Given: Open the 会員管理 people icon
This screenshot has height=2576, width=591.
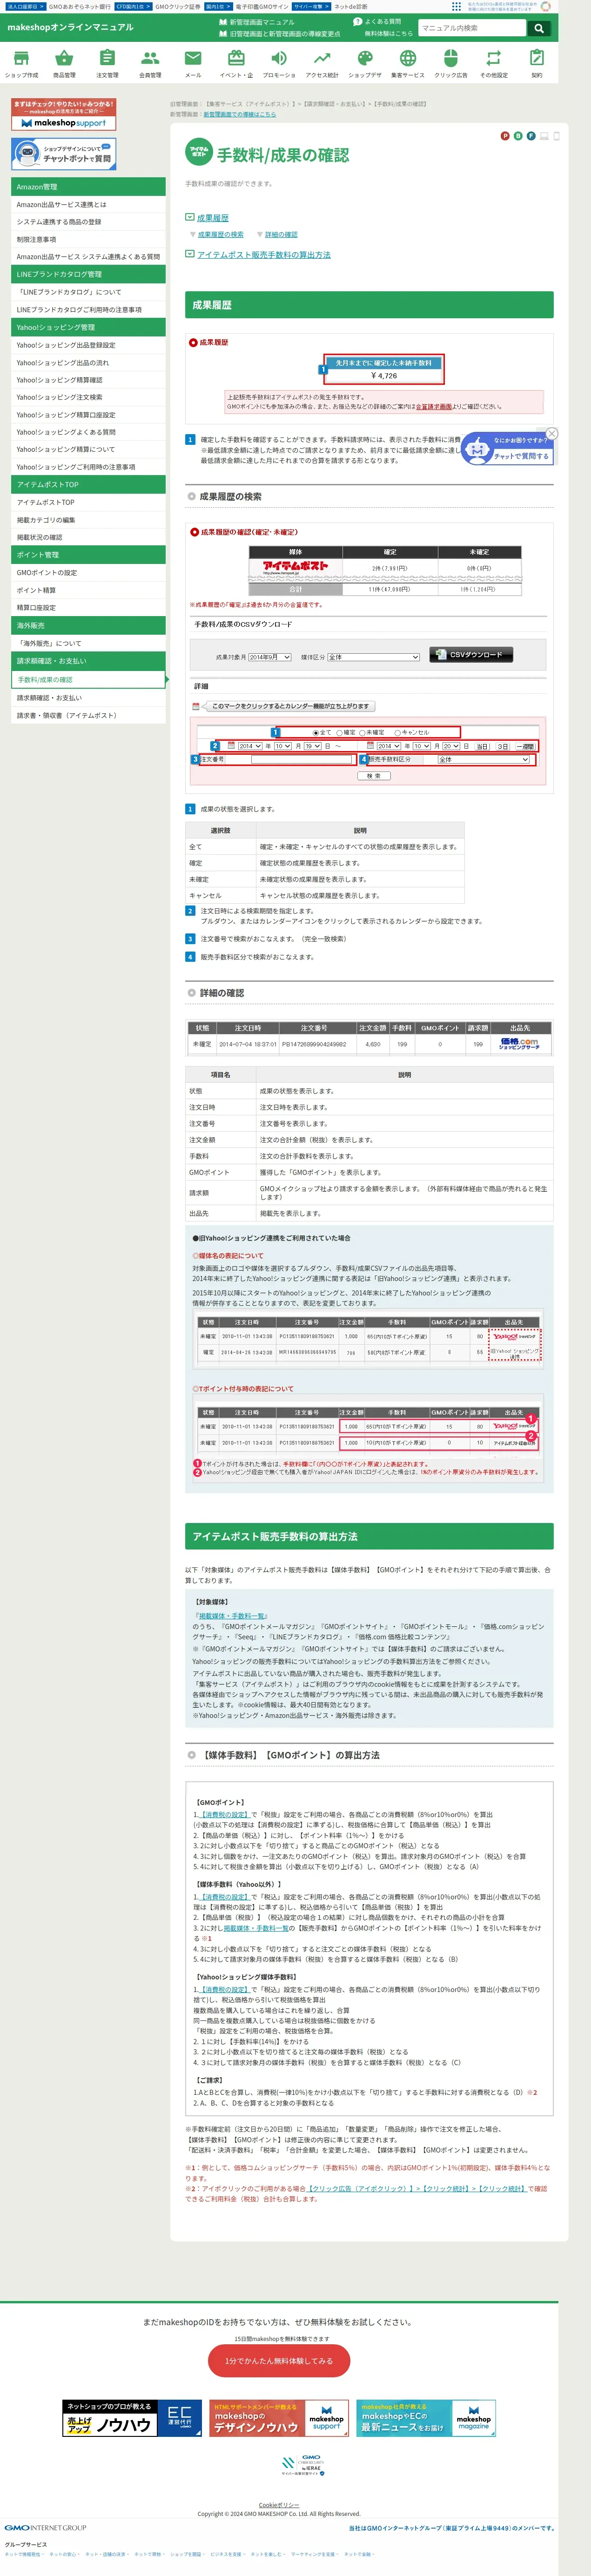Looking at the screenshot, I should point(150,58).
